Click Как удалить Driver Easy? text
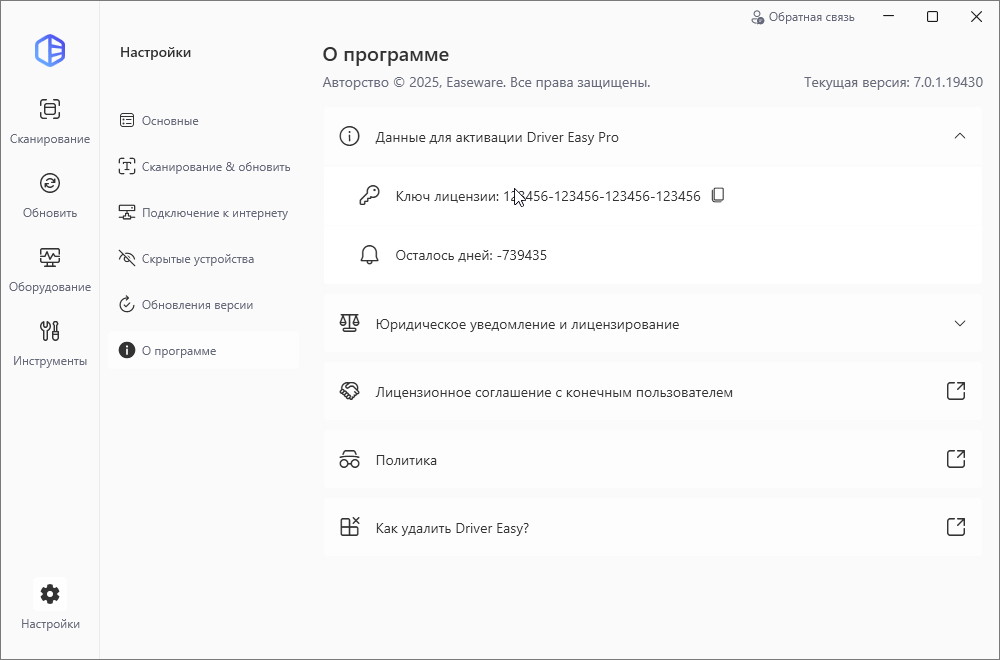This screenshot has height=660, width=1000. point(452,528)
